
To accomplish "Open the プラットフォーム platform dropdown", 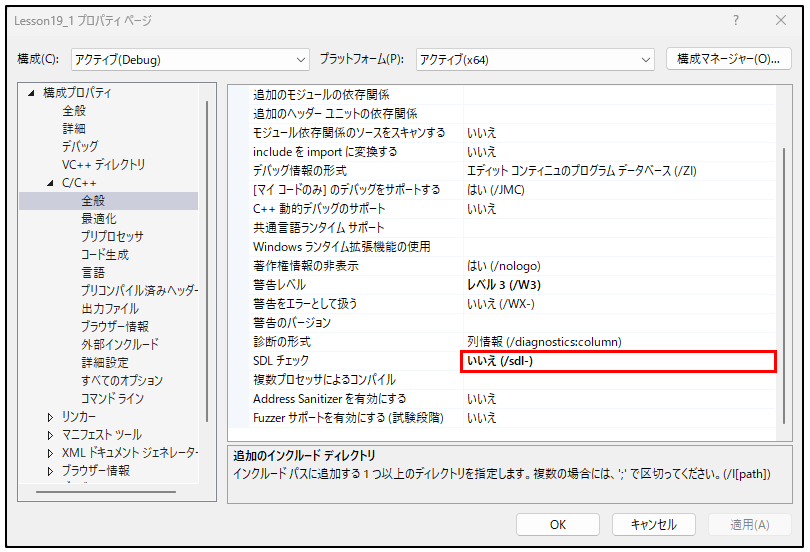I will coord(534,60).
